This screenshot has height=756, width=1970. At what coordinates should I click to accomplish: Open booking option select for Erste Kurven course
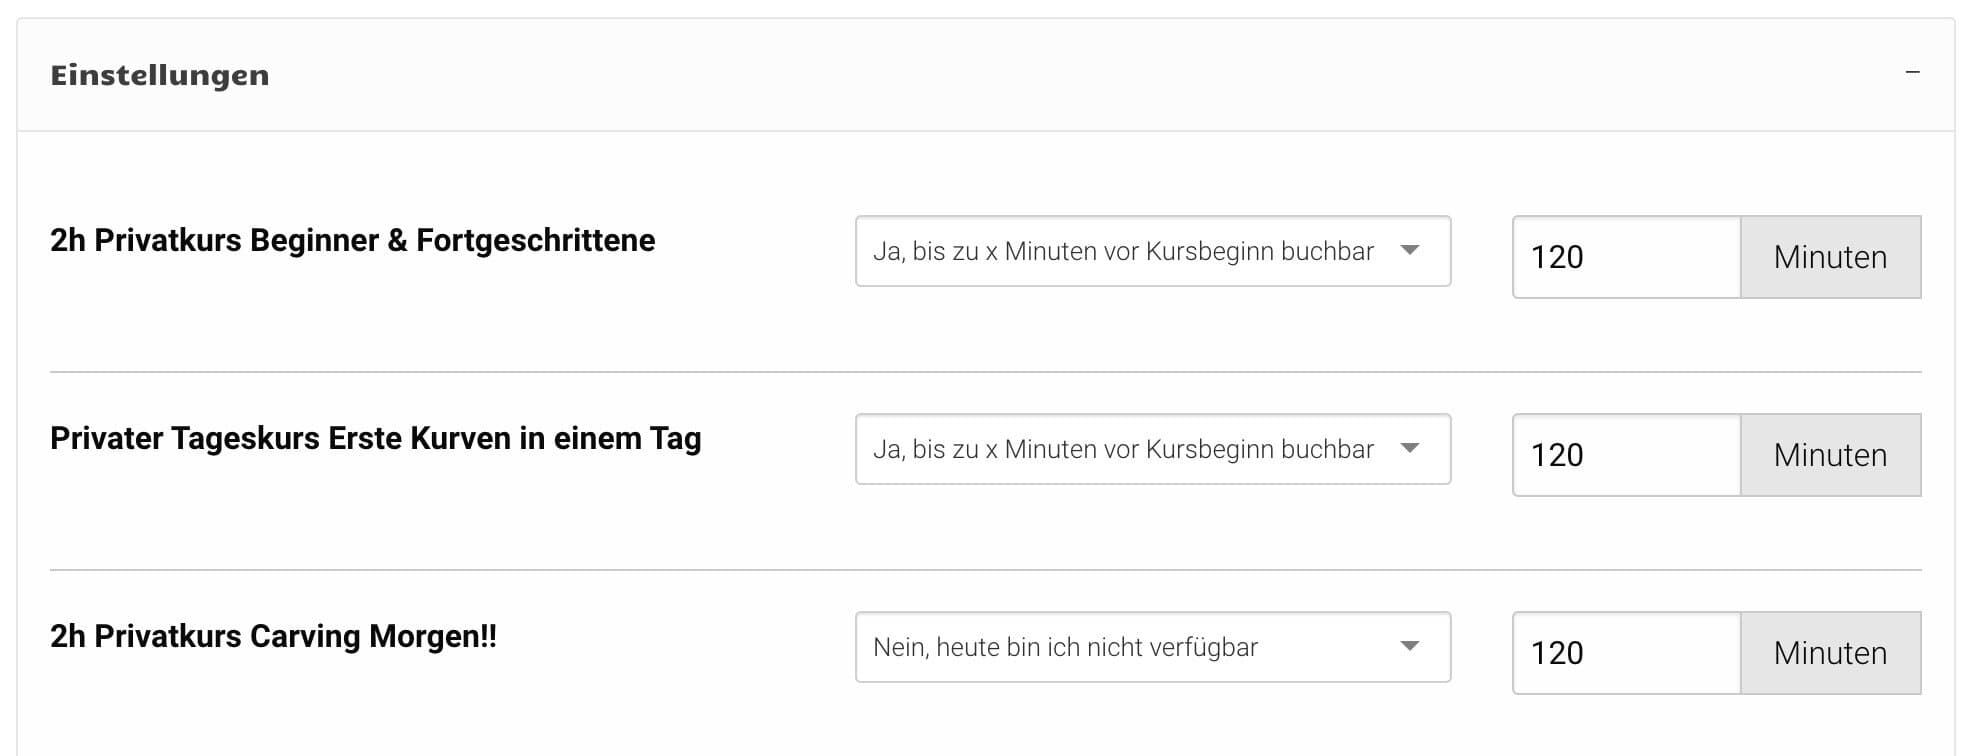click(1122, 449)
